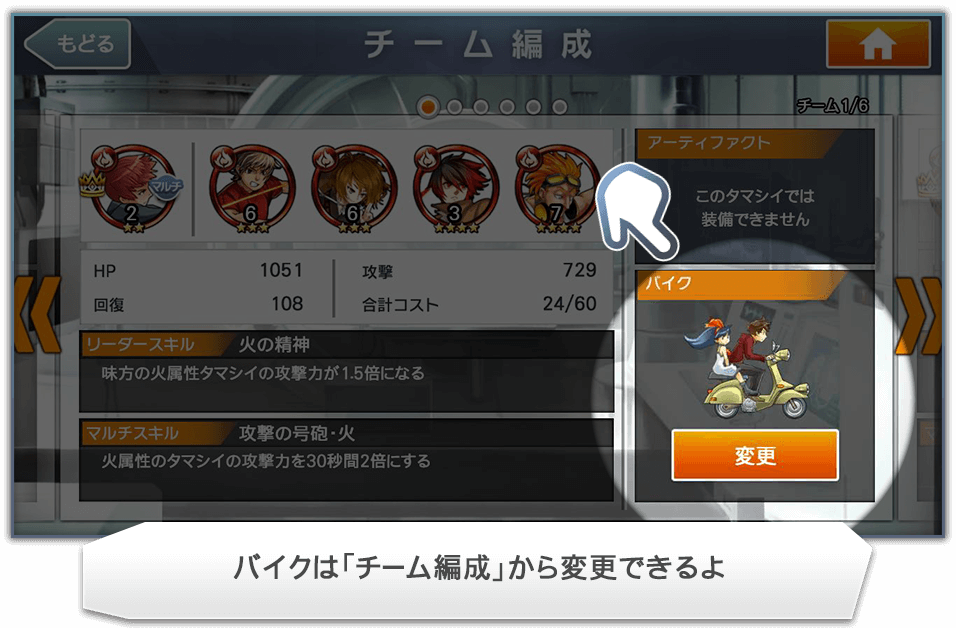The height and width of the screenshot is (628, 956).
Task: Switch to team page 3 dot
Action: pos(480,107)
